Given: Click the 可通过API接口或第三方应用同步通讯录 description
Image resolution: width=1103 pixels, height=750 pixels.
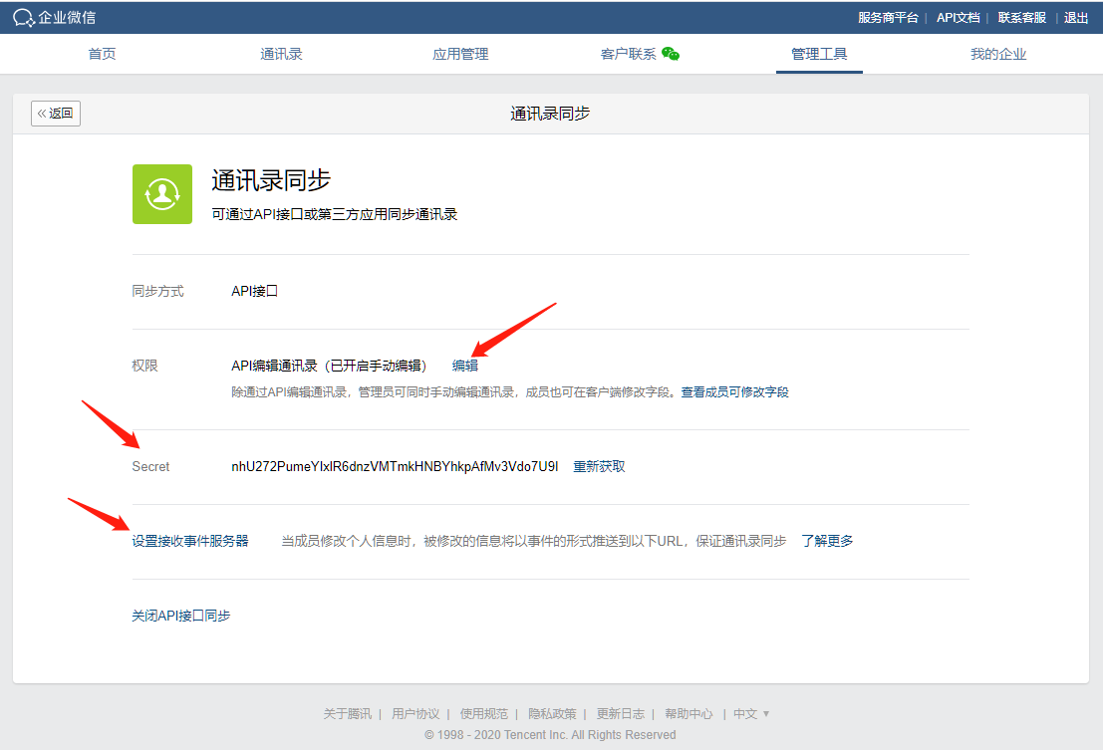Looking at the screenshot, I should coord(335,214).
